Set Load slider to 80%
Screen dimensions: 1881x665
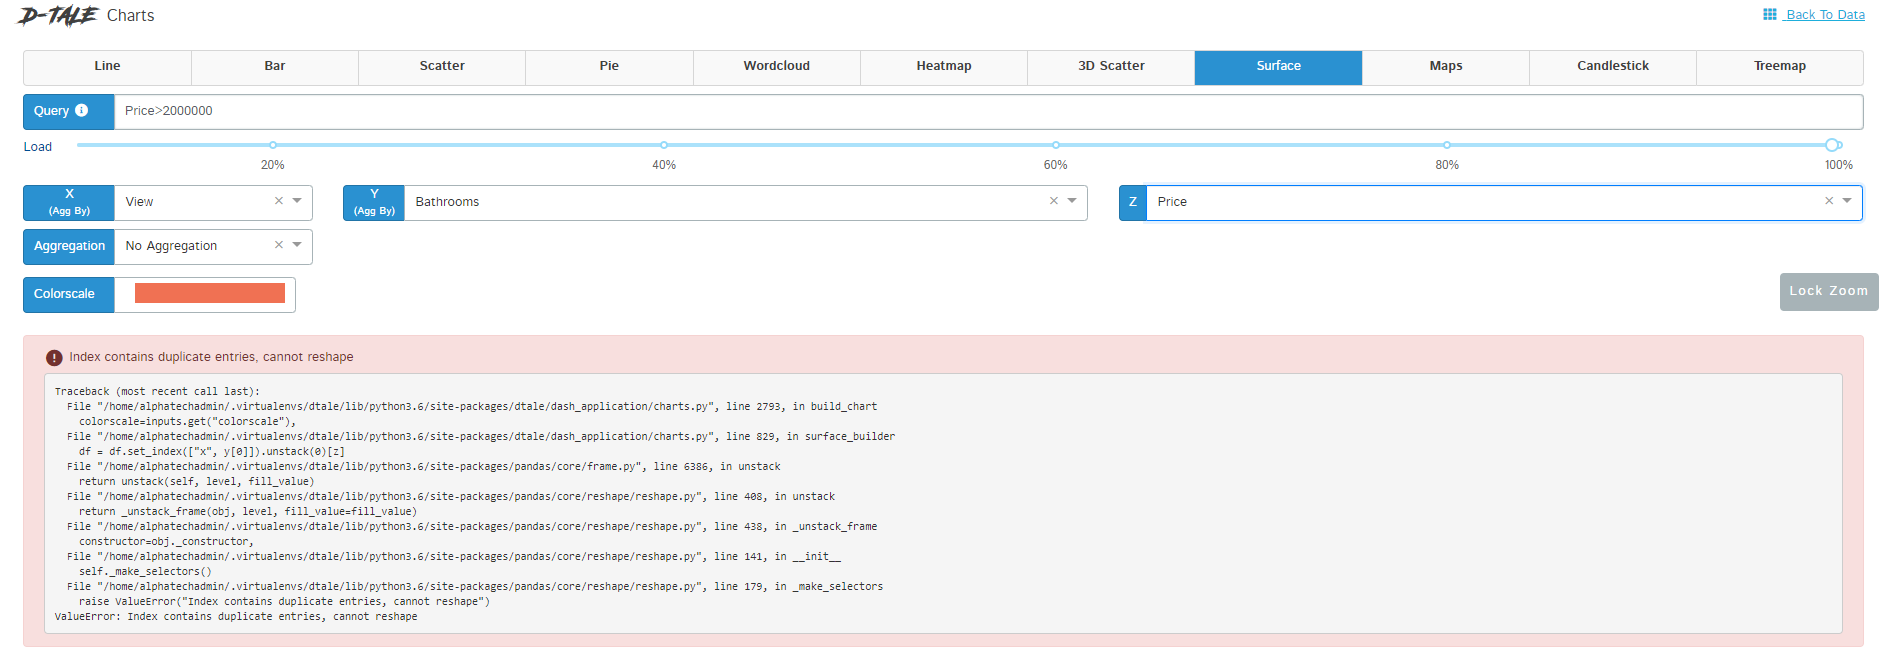pos(1447,145)
